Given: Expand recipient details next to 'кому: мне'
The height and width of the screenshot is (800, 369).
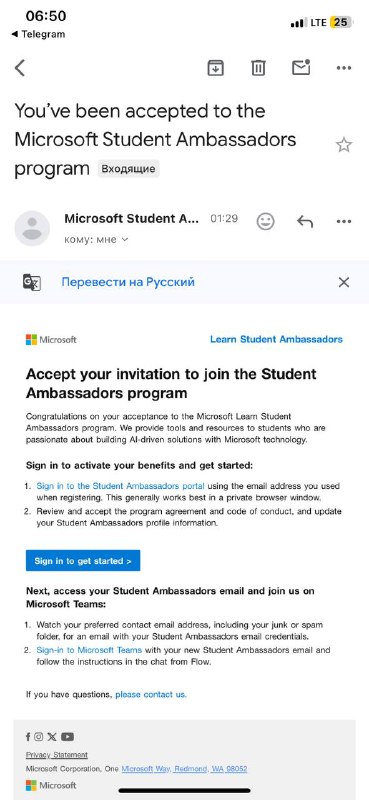Looking at the screenshot, I should (x=125, y=239).
